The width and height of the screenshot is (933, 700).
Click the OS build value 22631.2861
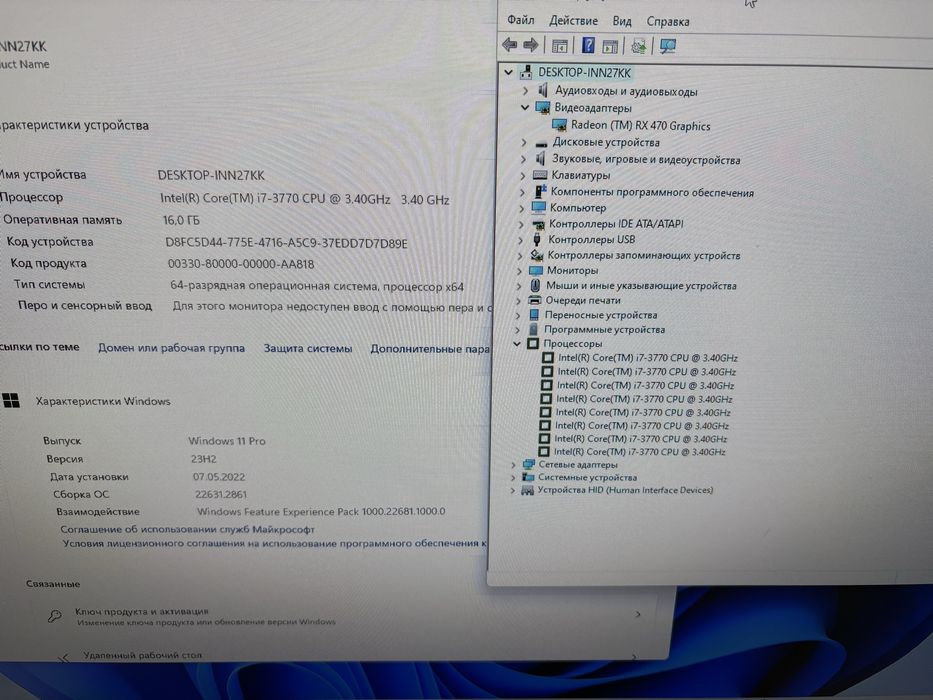point(220,494)
